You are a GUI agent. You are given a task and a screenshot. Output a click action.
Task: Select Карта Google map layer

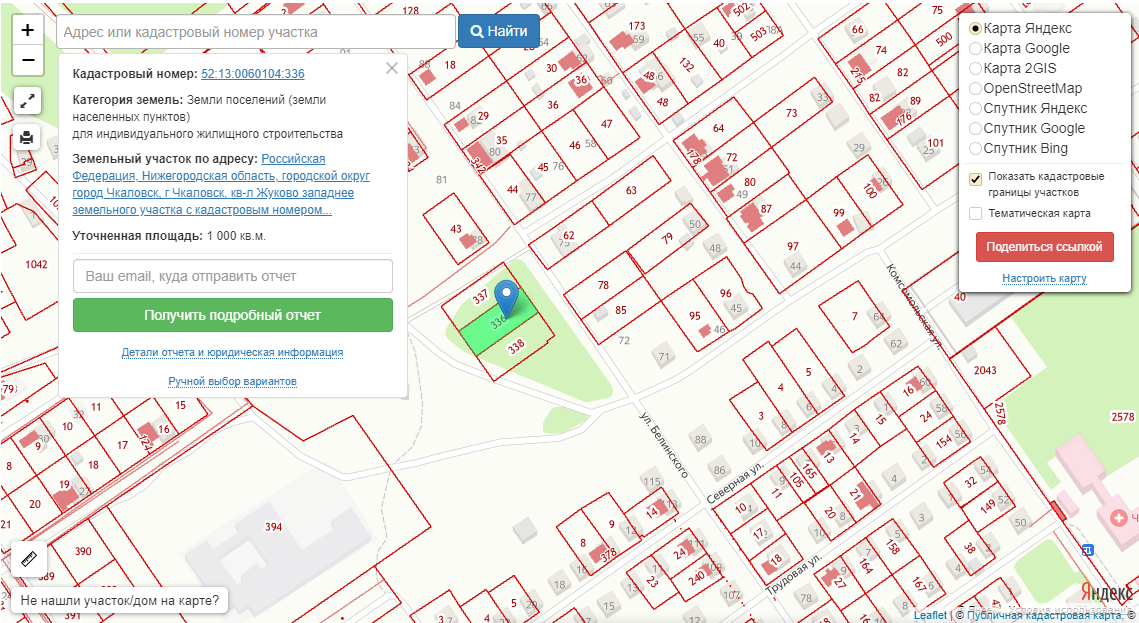coord(976,49)
